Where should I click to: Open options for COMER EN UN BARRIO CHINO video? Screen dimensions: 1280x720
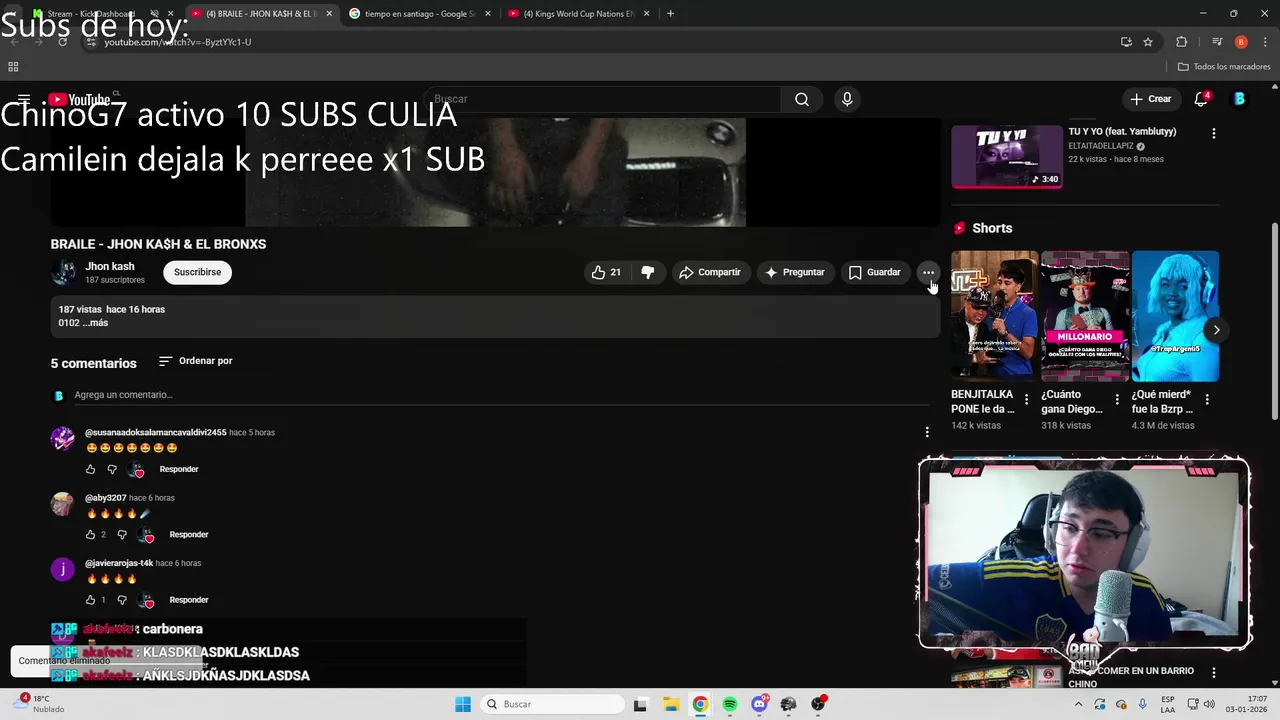tap(1213, 673)
